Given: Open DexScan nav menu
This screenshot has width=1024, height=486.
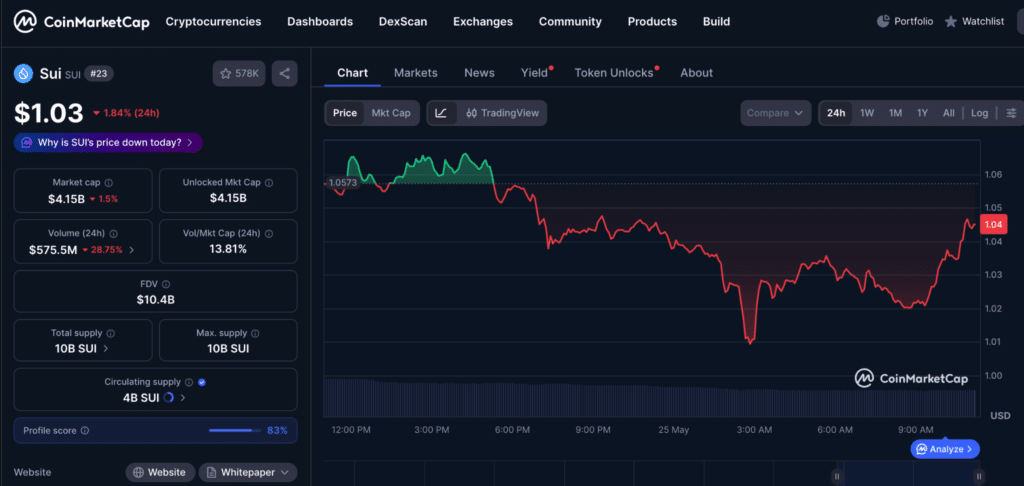Looking at the screenshot, I should (x=403, y=22).
